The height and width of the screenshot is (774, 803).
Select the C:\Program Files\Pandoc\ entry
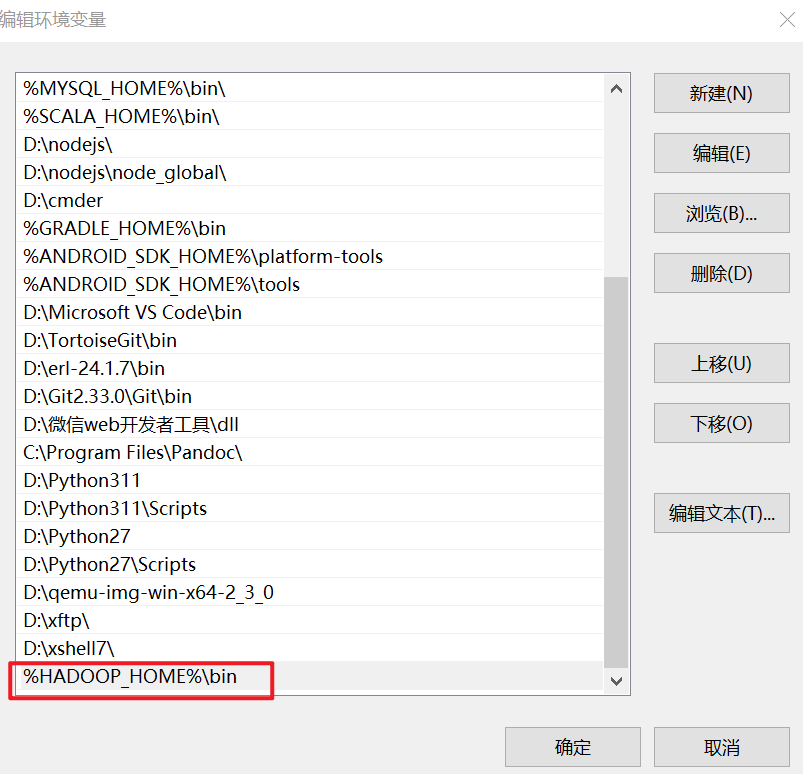pyautogui.click(x=133, y=453)
